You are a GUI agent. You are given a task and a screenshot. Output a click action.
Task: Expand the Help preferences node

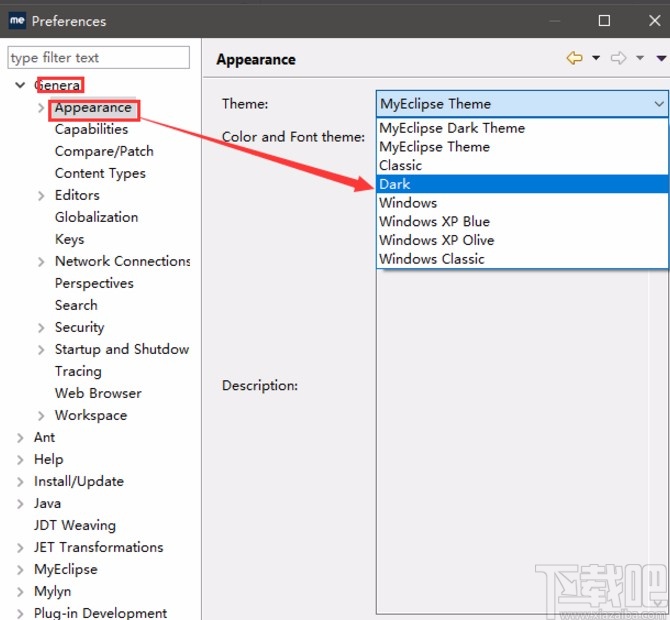[20, 460]
